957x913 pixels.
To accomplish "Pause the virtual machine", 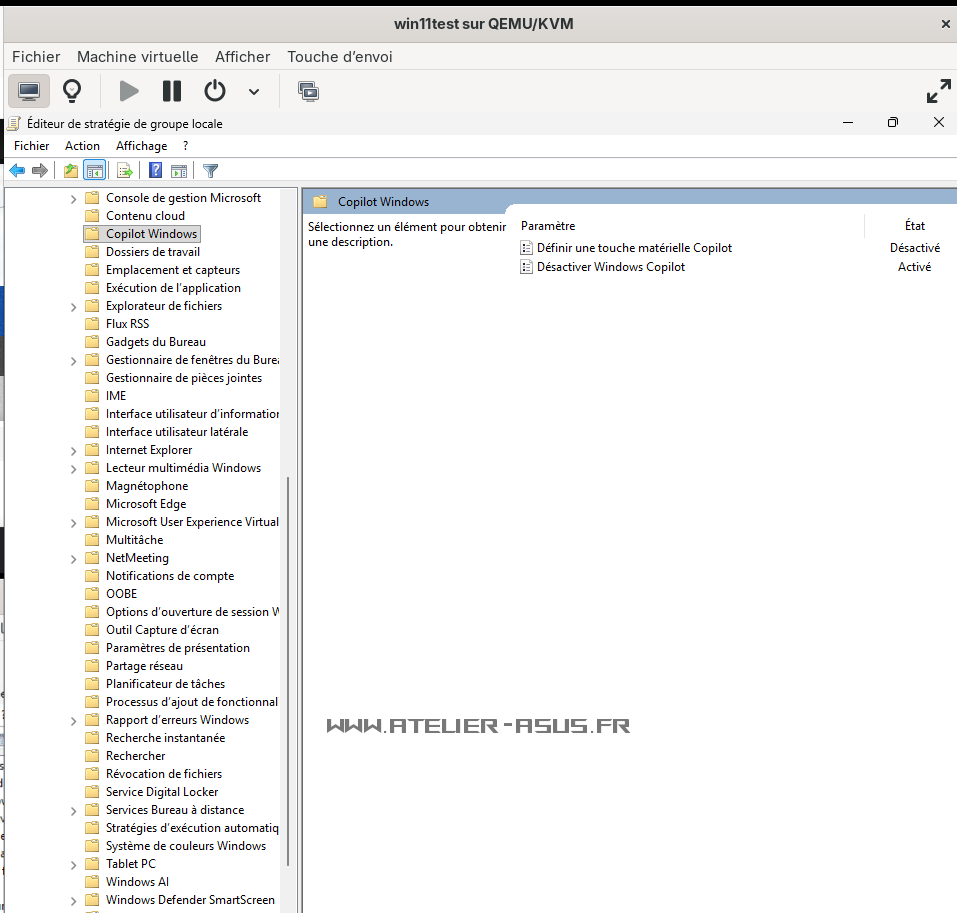I will (172, 91).
